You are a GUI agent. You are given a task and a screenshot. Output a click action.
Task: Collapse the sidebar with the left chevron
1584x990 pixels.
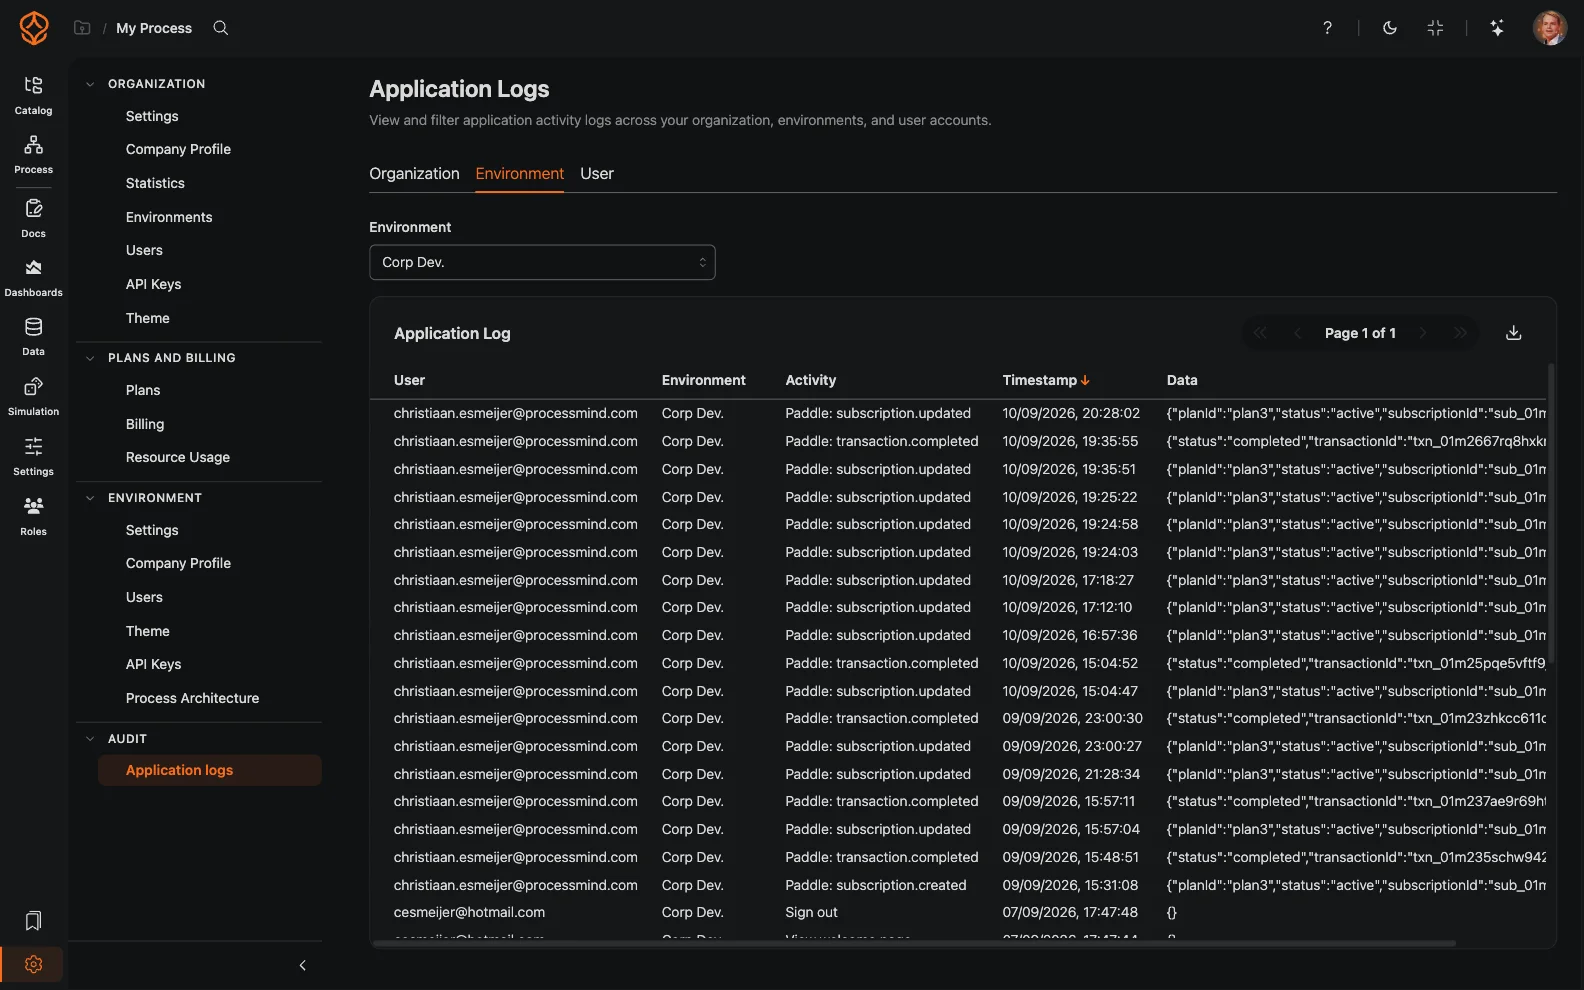coord(302,965)
